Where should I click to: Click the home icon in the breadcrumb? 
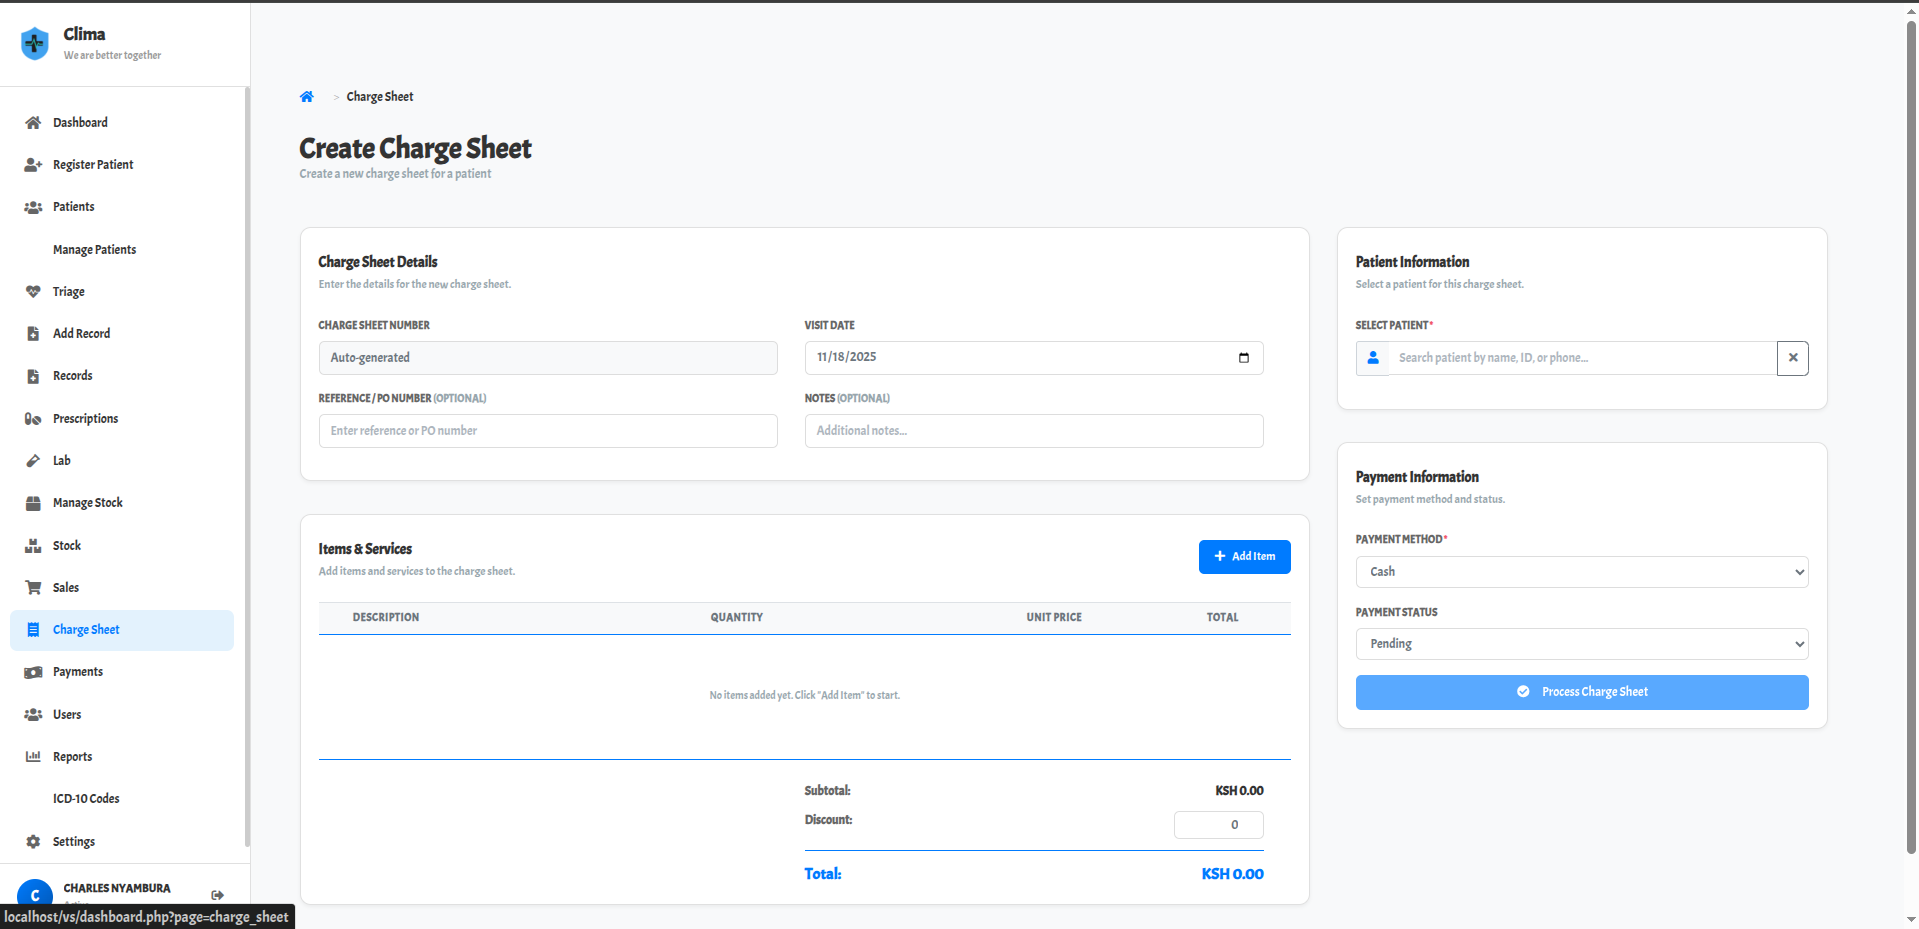307,96
